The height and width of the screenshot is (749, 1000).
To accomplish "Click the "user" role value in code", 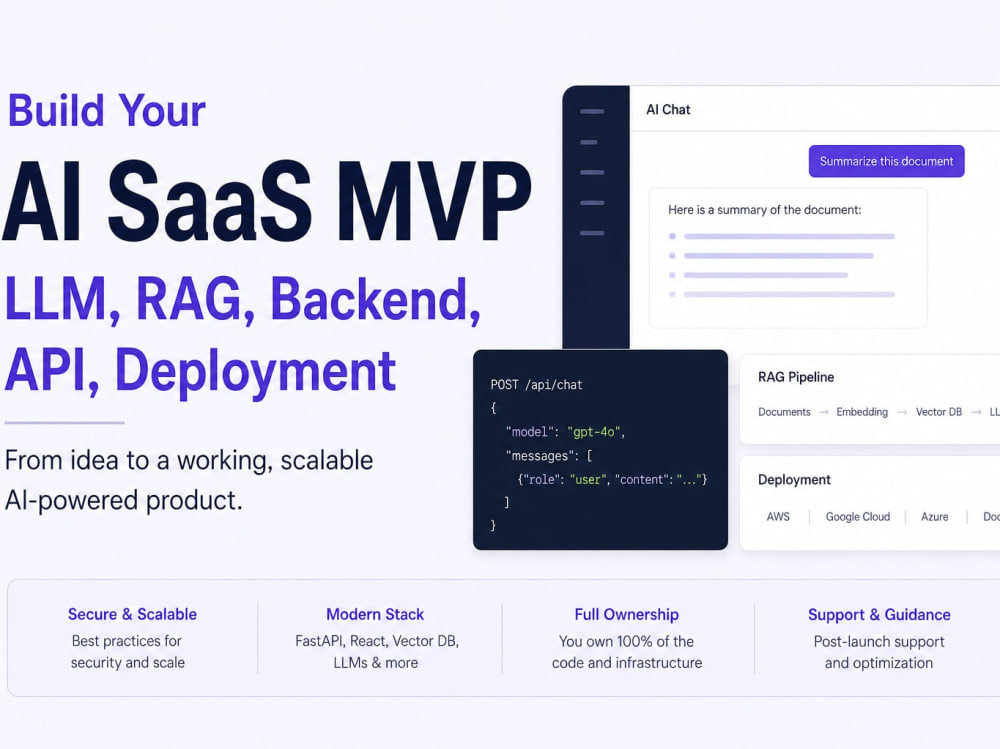I will (587, 479).
